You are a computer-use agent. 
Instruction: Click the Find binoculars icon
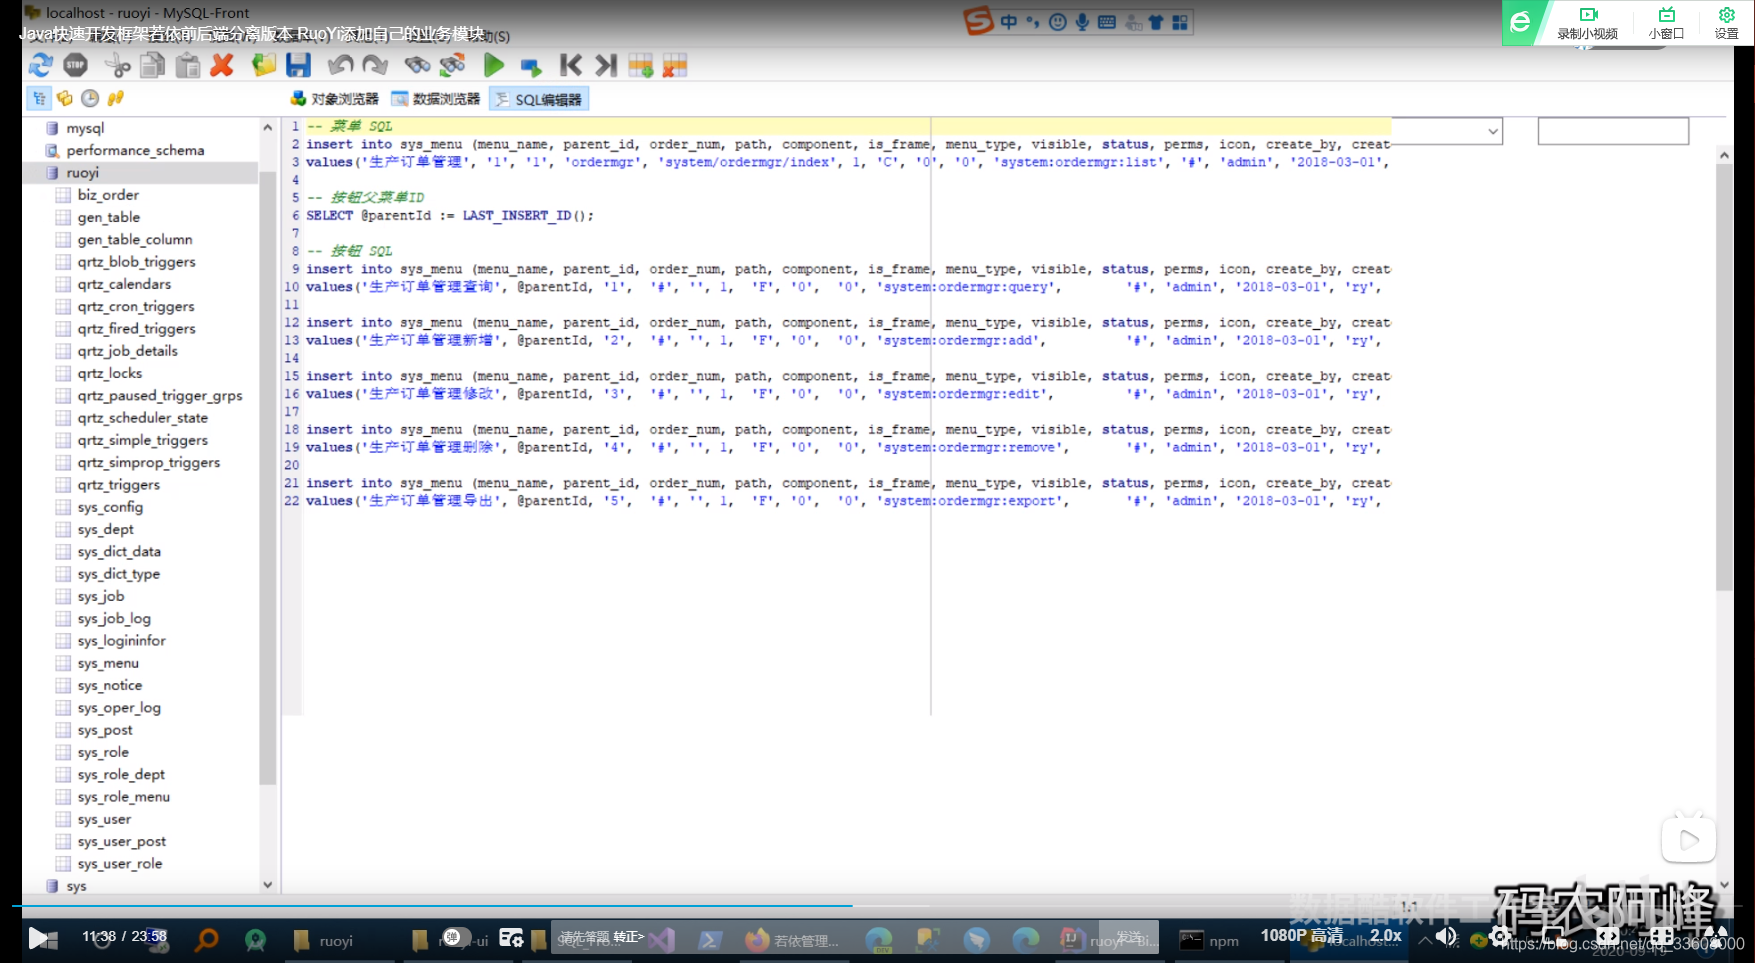pyautogui.click(x=417, y=66)
